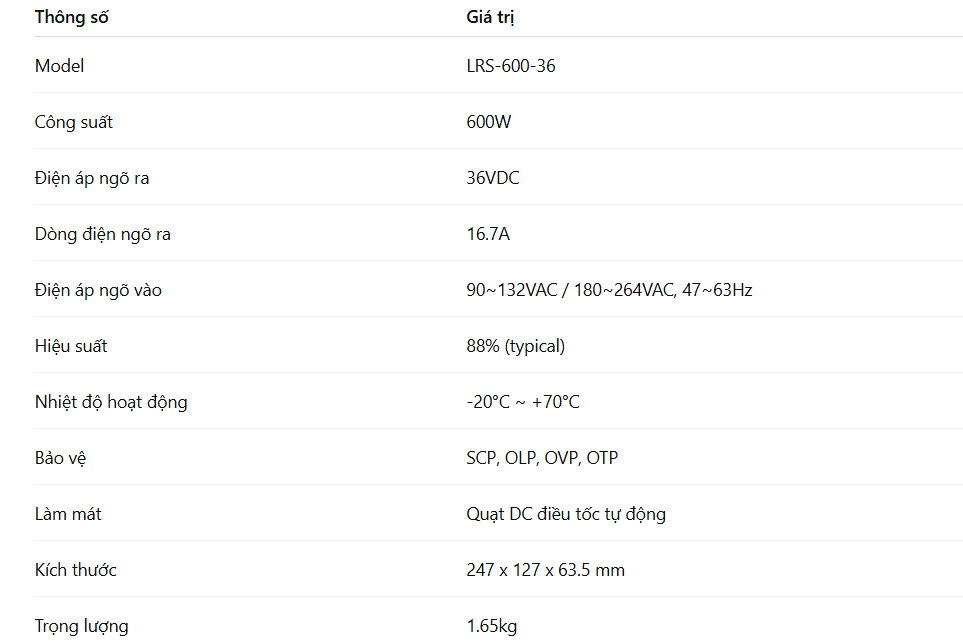Select the 'Quạt DC điều tốc tự động' value
Viewport: 963px width, 642px height.
click(x=566, y=514)
